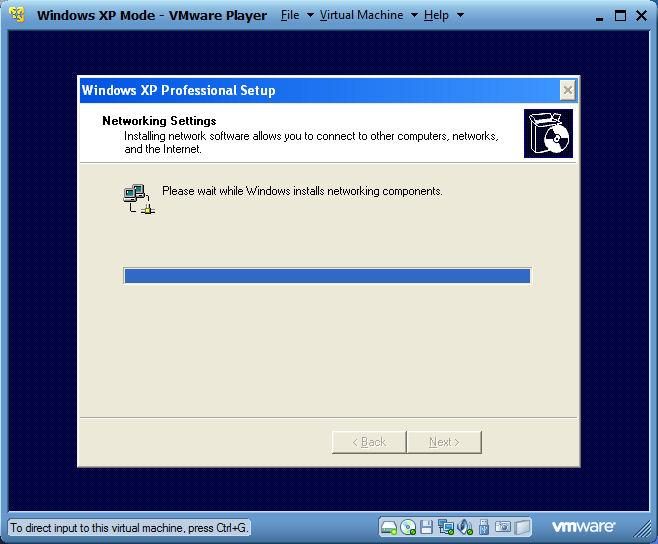Click the CD/DVD drive status icon
The height and width of the screenshot is (544, 658).
pyautogui.click(x=408, y=527)
